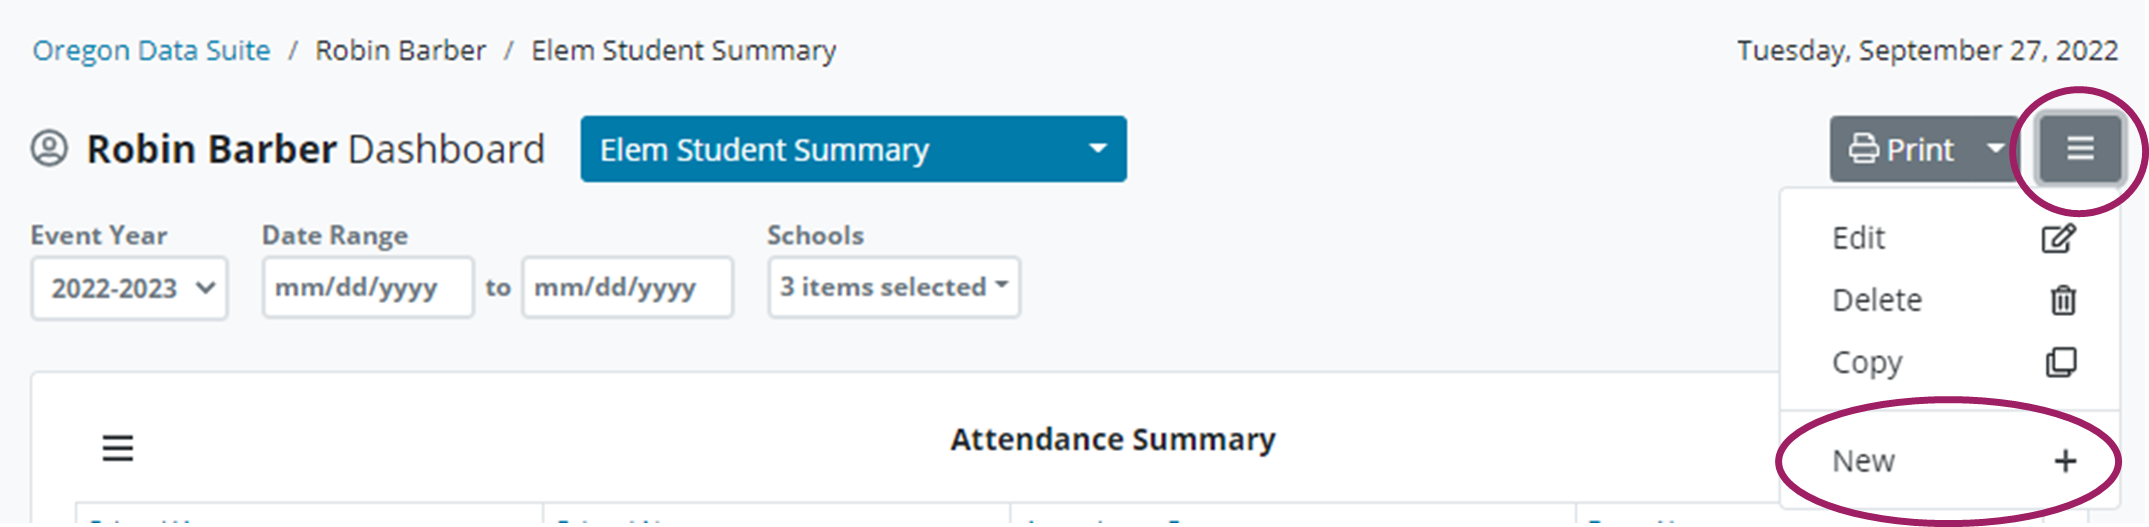Click the Elem Student Summary breadcrumb text

(x=683, y=51)
